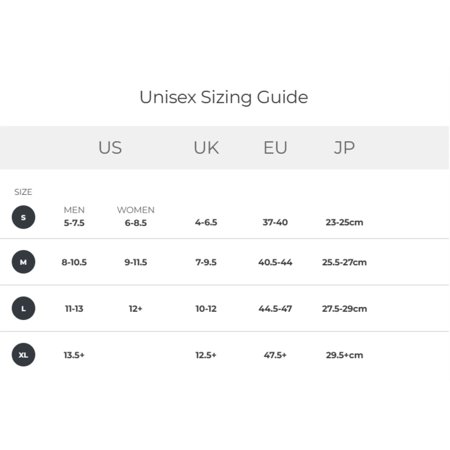
Task: Select the UK column header
Action: (x=206, y=147)
